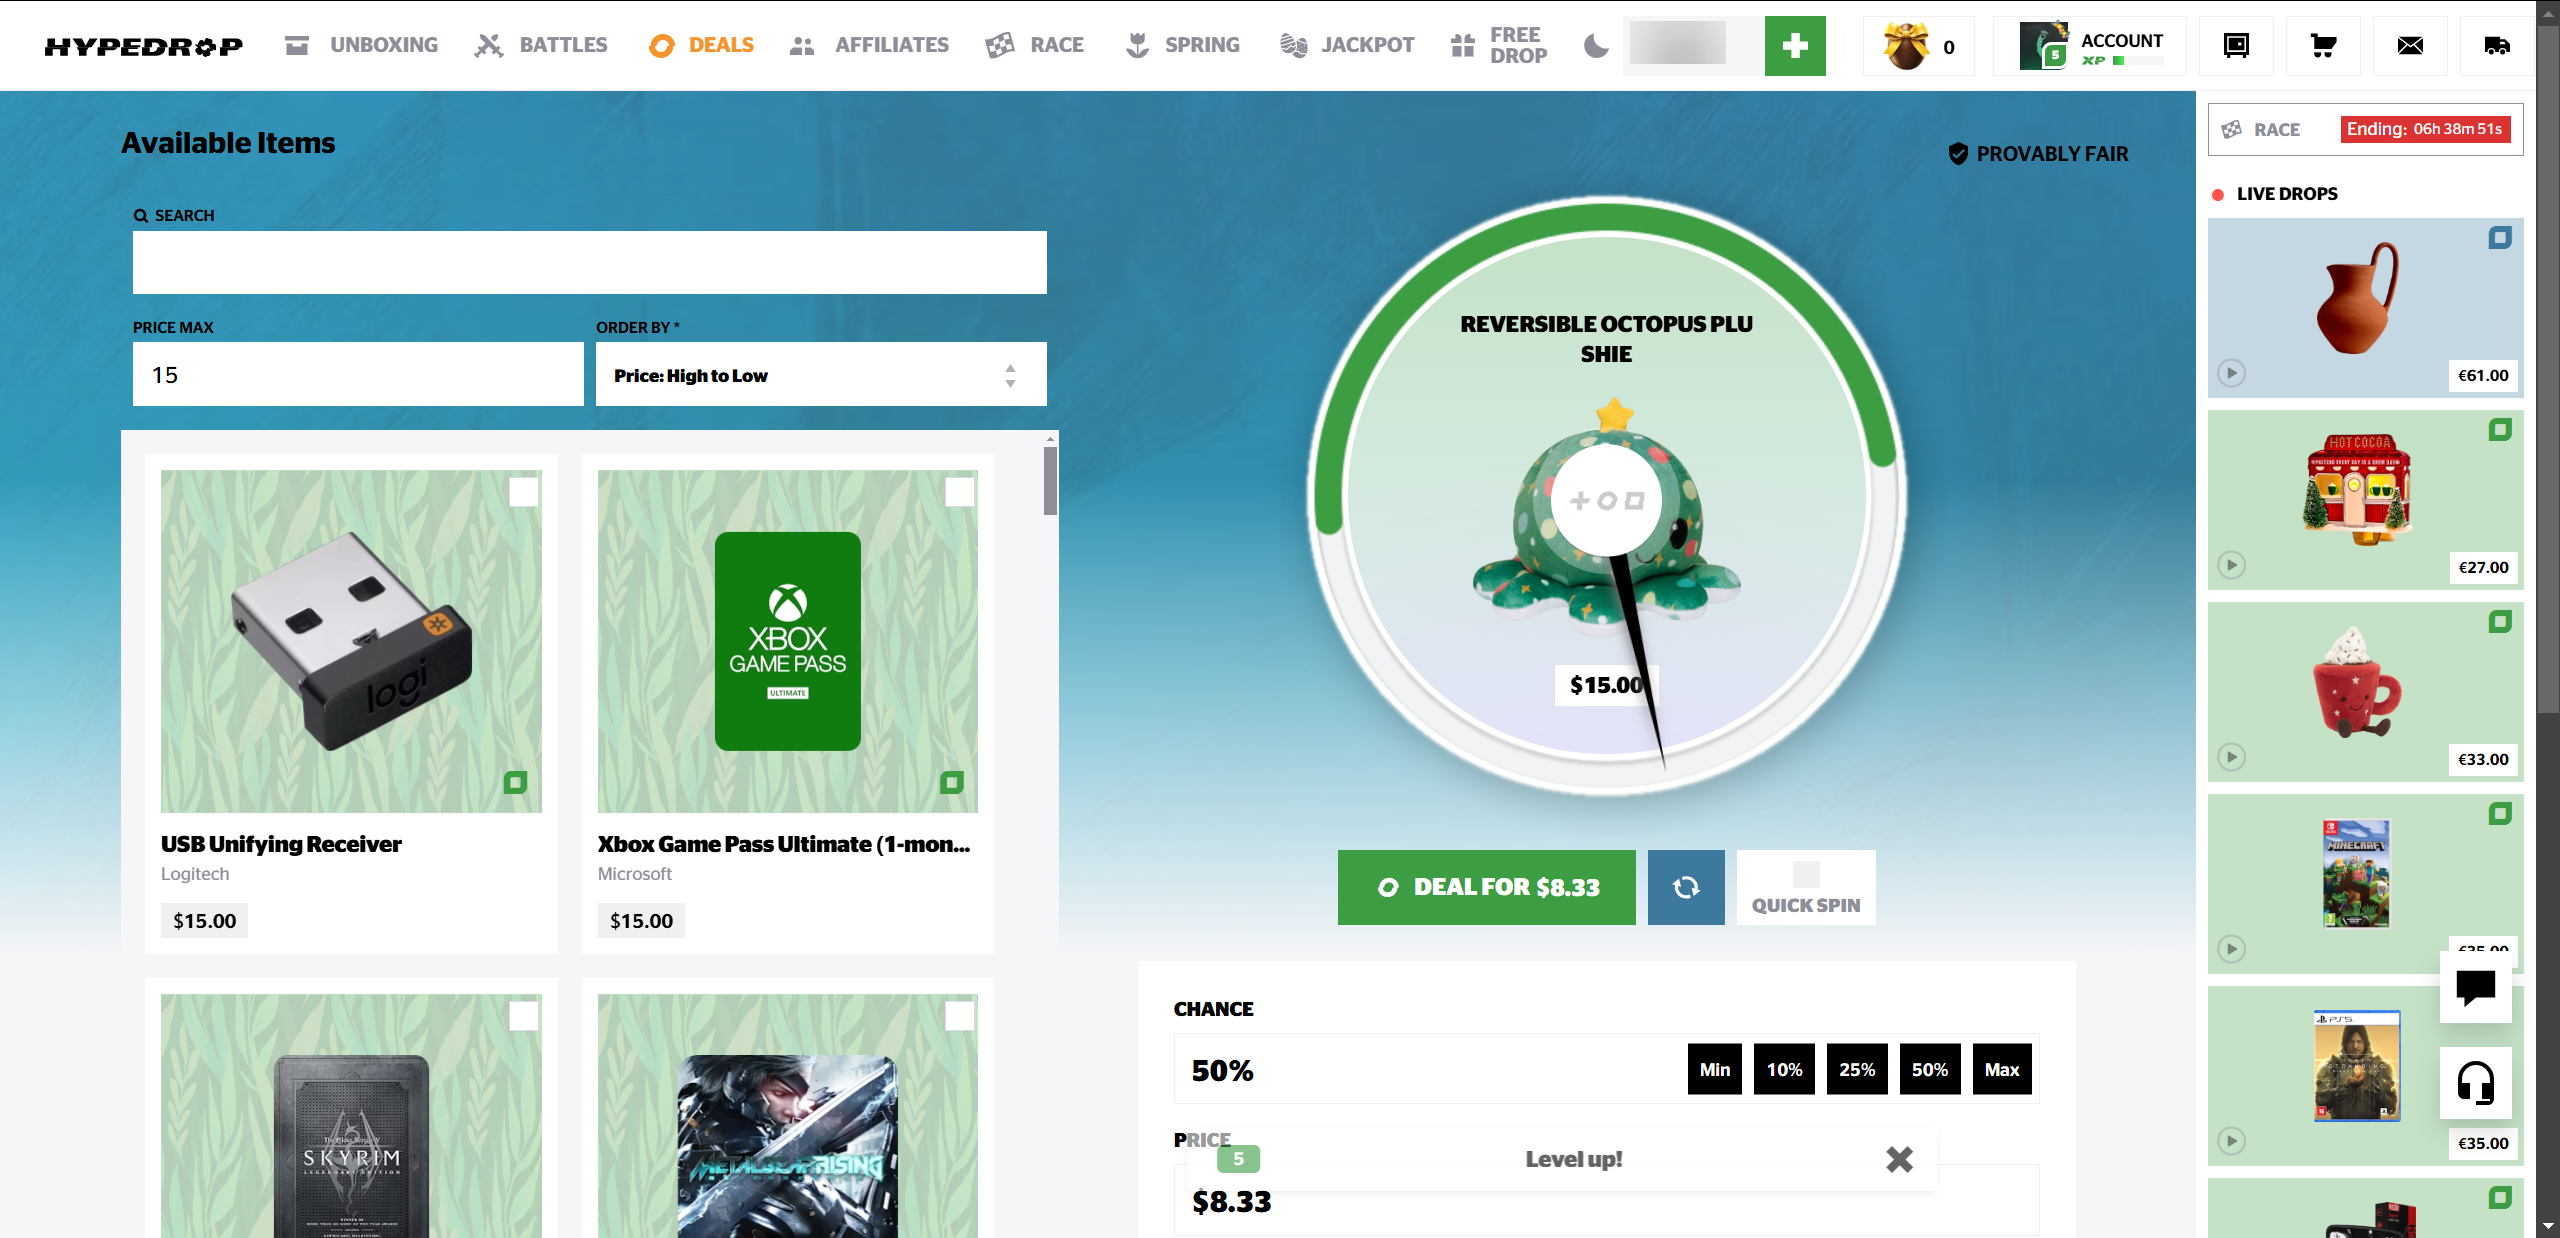This screenshot has width=2560, height=1238.
Task: Add funds with green plus button
Action: tap(1795, 46)
